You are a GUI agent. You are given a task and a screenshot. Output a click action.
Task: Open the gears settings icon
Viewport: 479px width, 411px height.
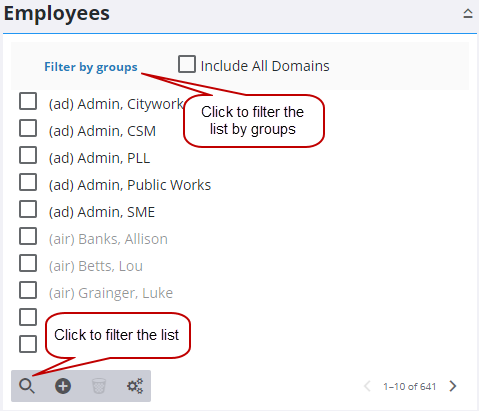click(135, 386)
